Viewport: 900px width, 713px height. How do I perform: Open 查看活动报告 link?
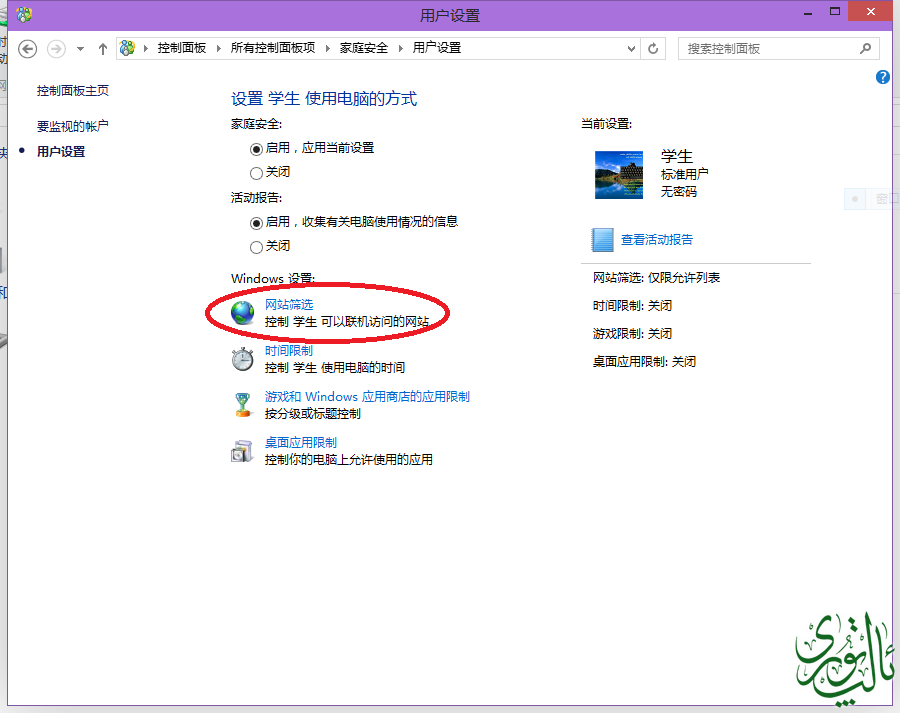click(x=657, y=240)
